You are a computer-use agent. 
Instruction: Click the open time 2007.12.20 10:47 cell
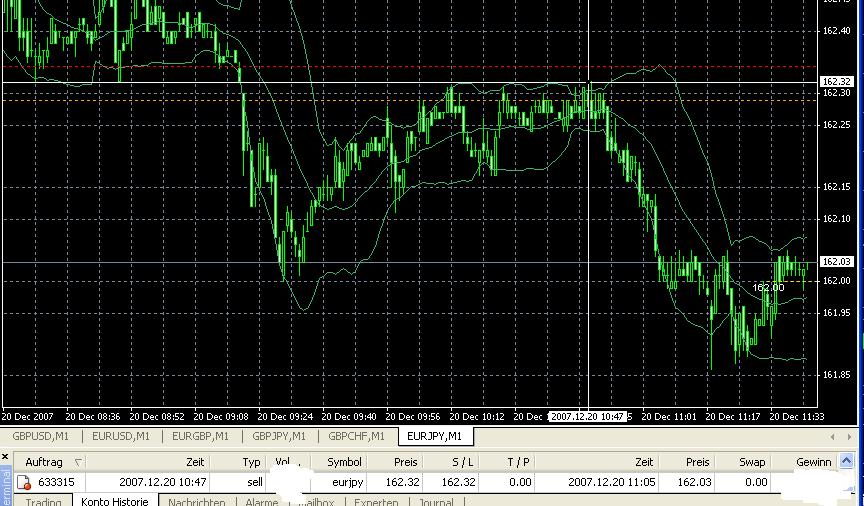point(163,482)
